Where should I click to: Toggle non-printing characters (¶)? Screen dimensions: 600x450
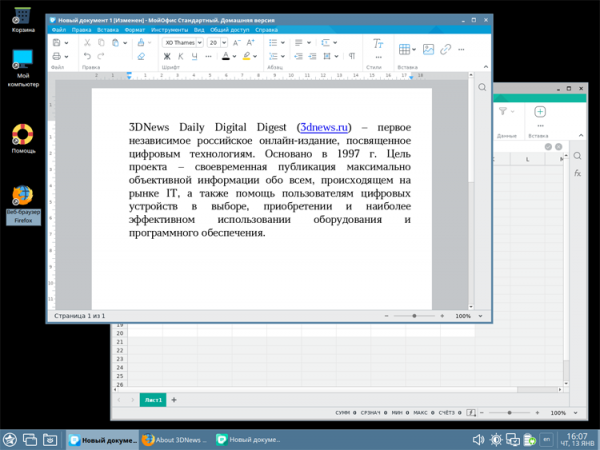point(352,56)
